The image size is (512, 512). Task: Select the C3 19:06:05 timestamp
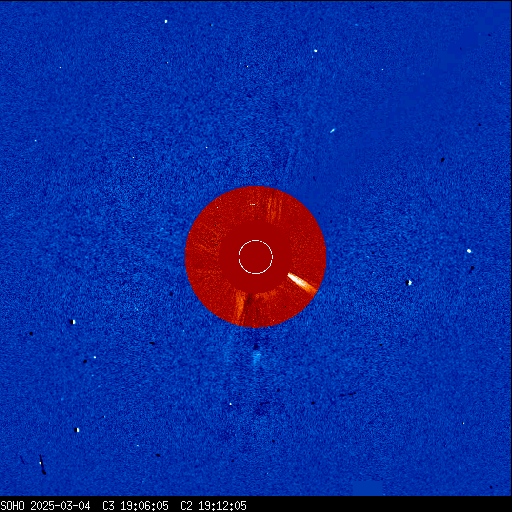point(135,506)
